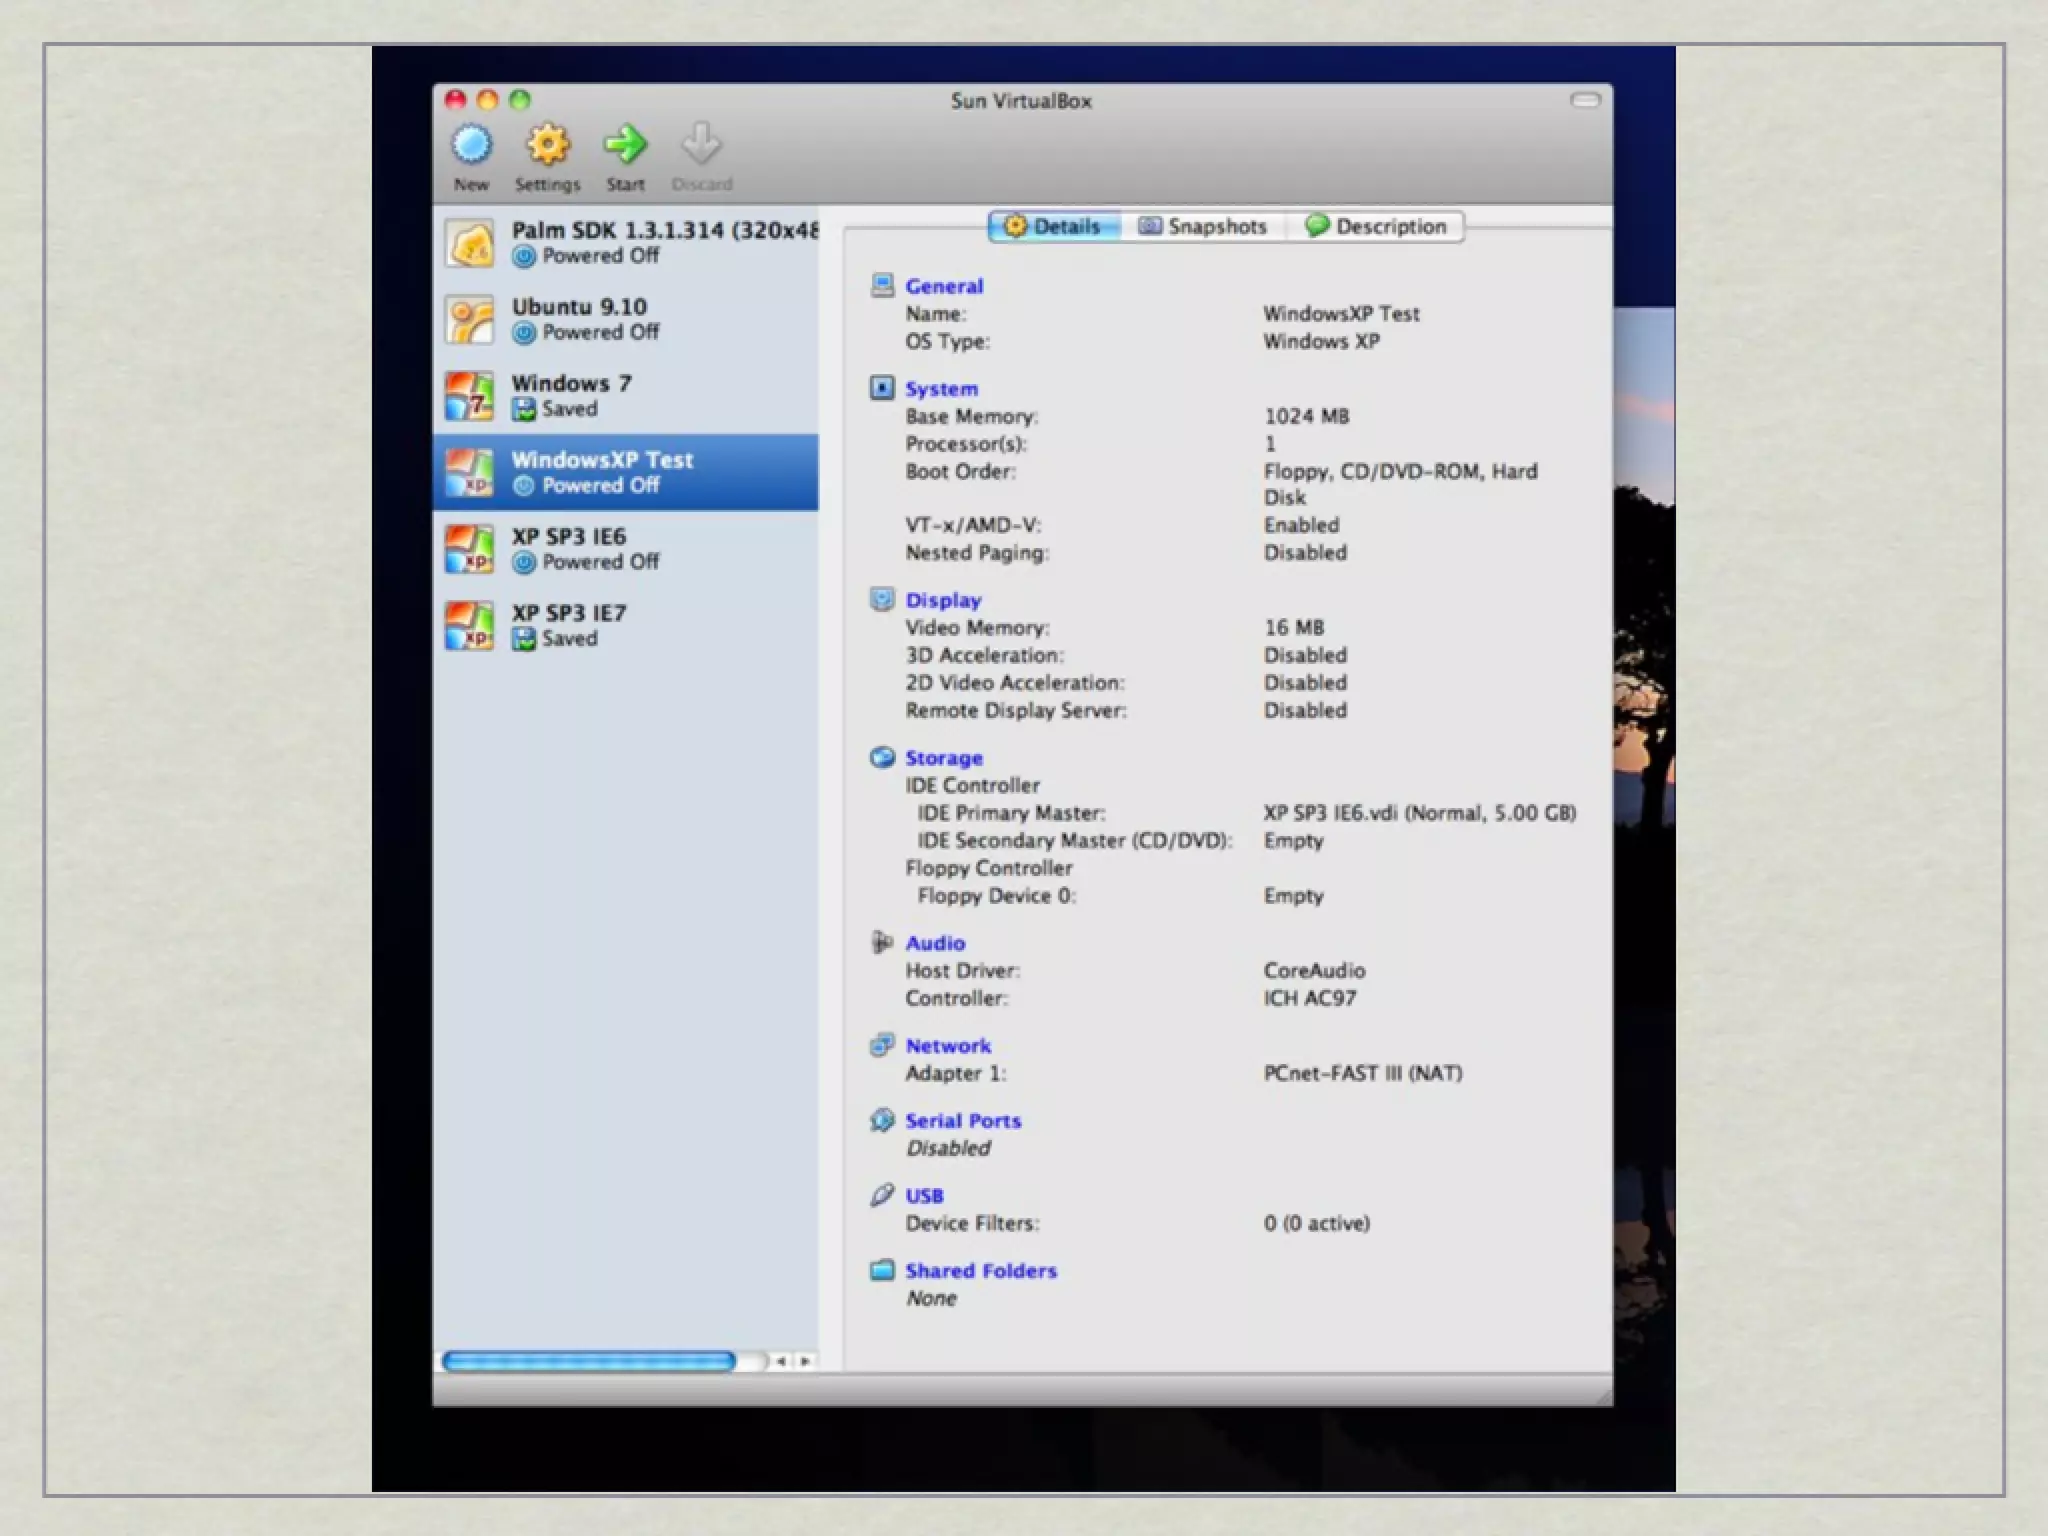Viewport: 2048px width, 1536px height.
Task: Click the Serial Ports section icon
Action: pyautogui.click(x=882, y=1120)
